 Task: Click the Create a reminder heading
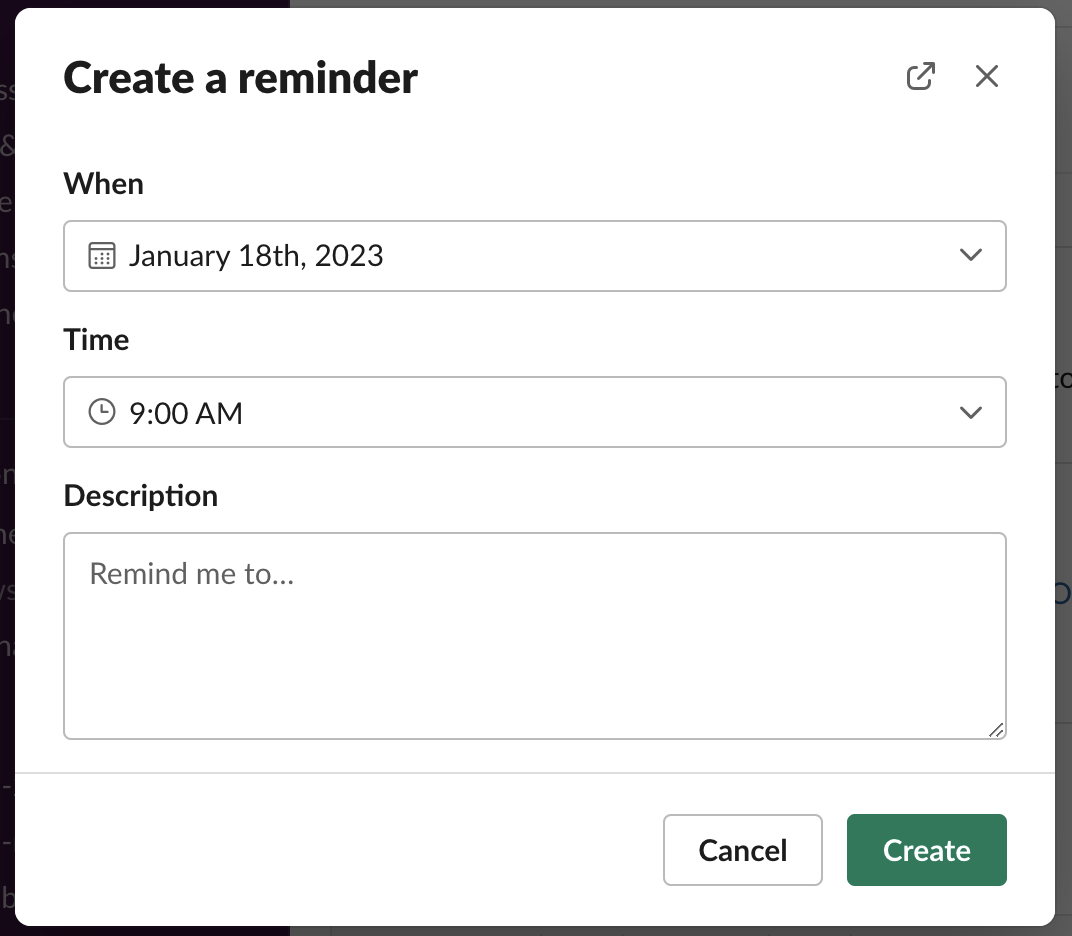[241, 78]
